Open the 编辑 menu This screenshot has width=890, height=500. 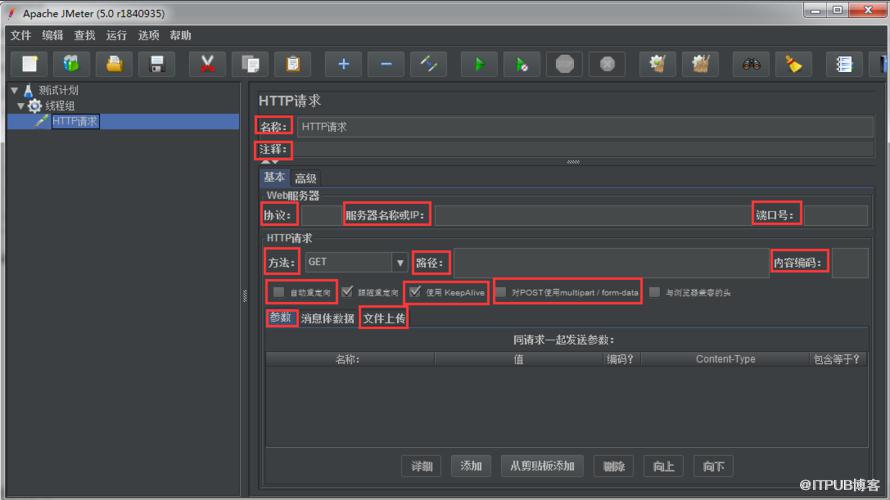tap(52, 35)
